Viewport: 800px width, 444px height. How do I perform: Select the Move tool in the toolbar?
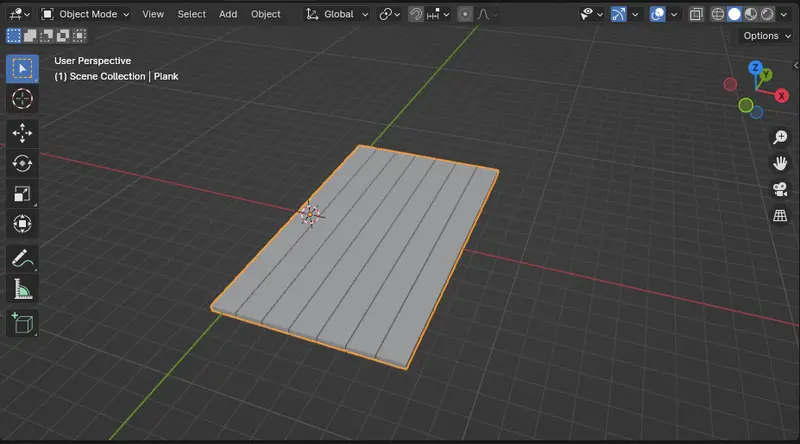(22, 133)
